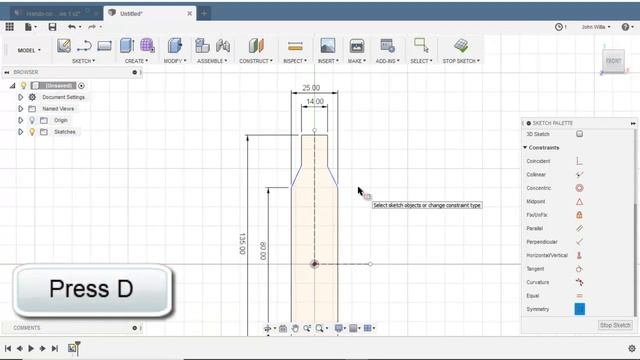Jump to timeline start
The height and width of the screenshot is (360, 640).
pos(8,349)
